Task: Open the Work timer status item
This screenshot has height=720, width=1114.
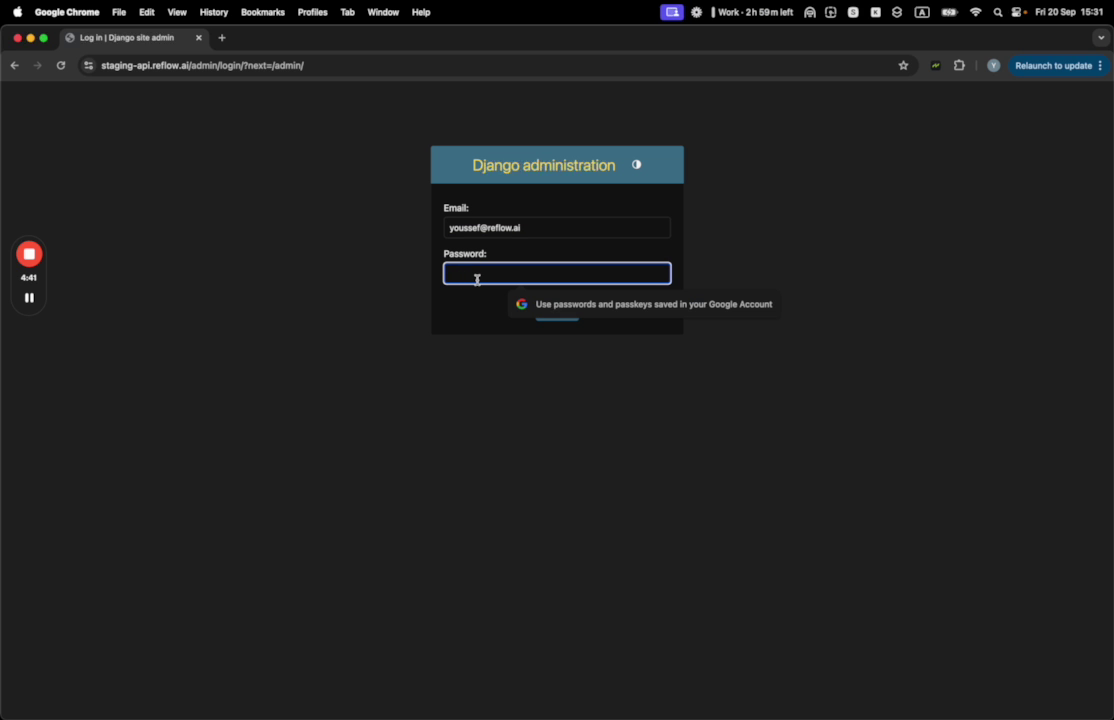Action: coord(752,12)
